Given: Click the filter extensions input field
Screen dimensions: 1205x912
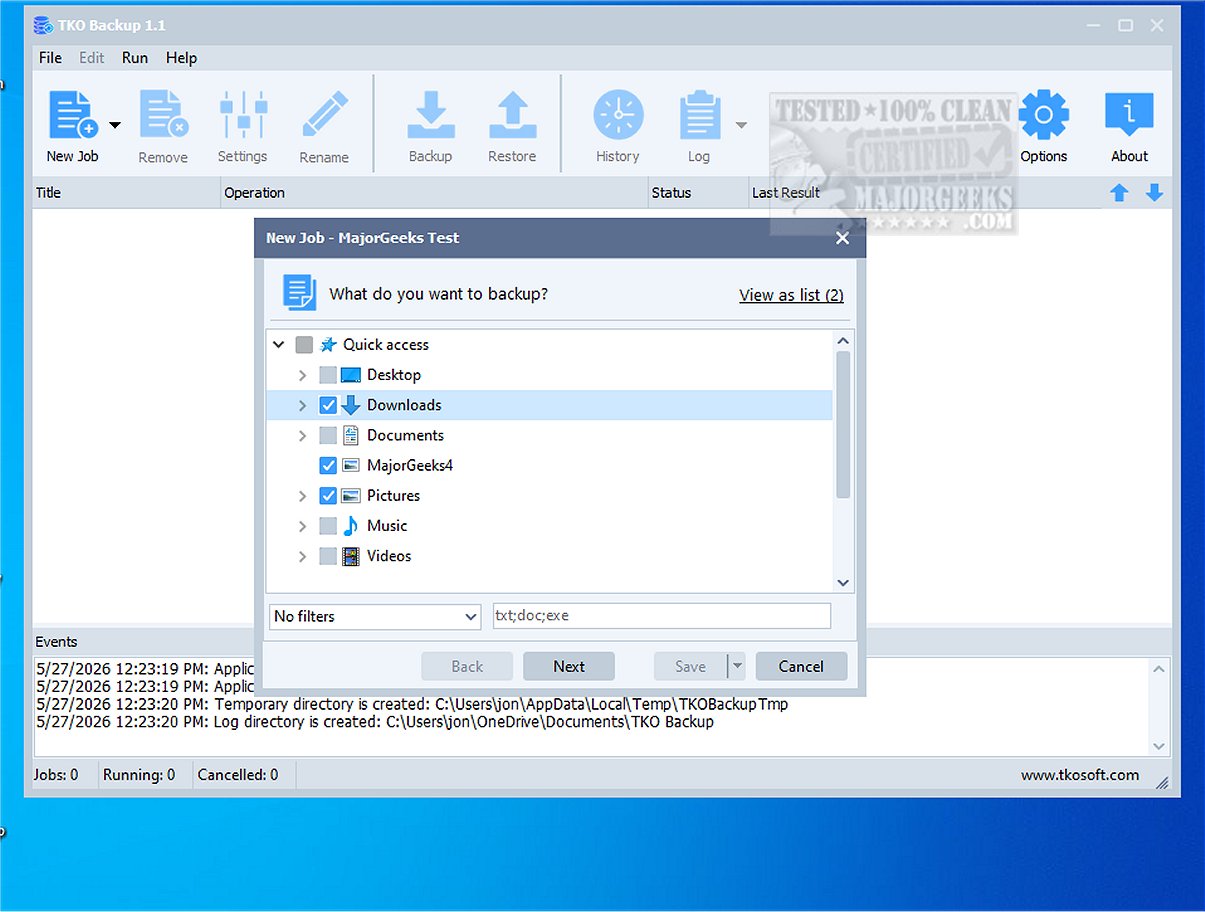Looking at the screenshot, I should pos(661,616).
